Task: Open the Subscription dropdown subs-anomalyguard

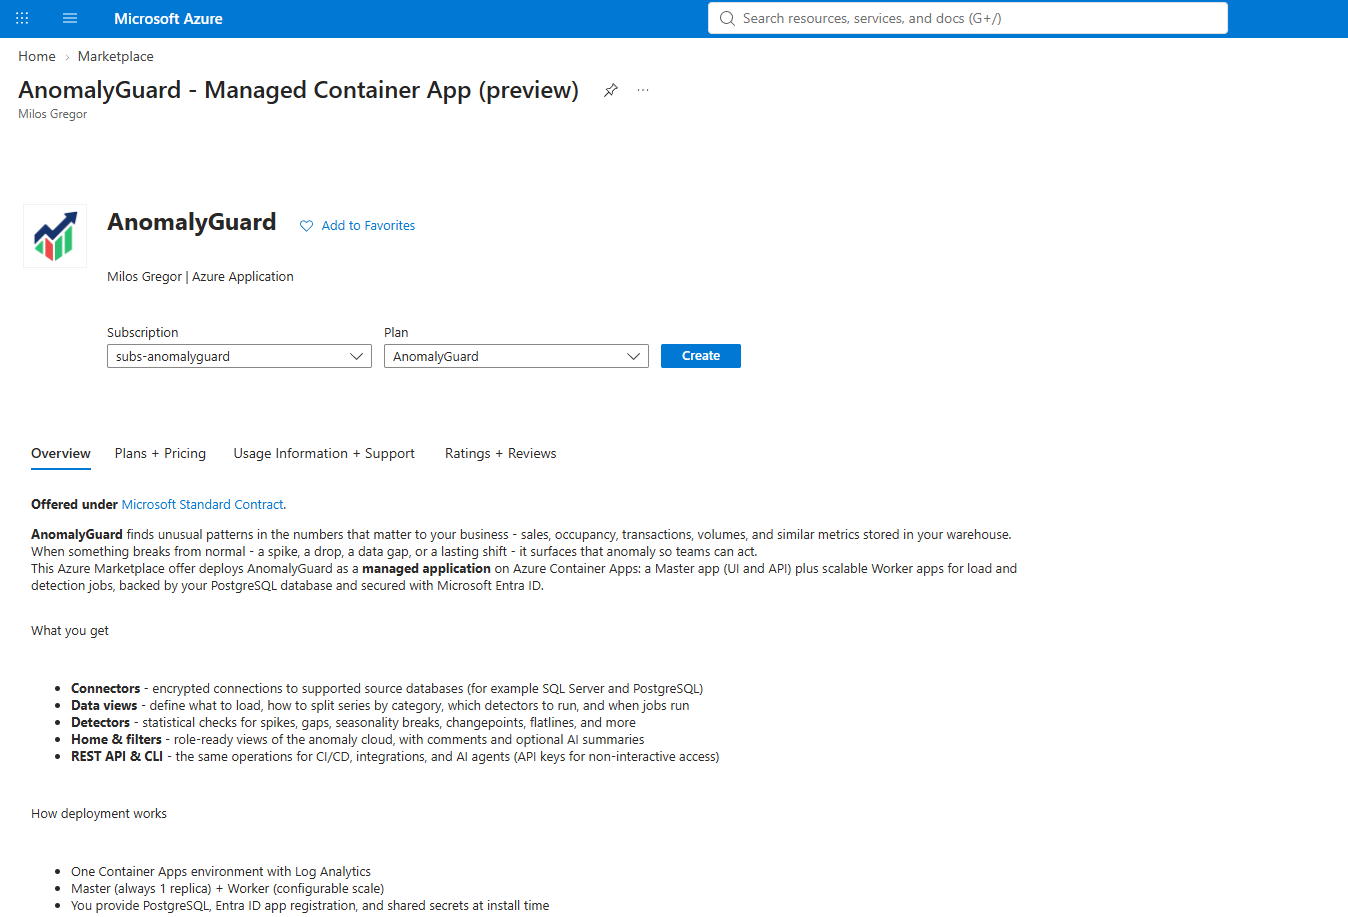Action: pyautogui.click(x=239, y=356)
